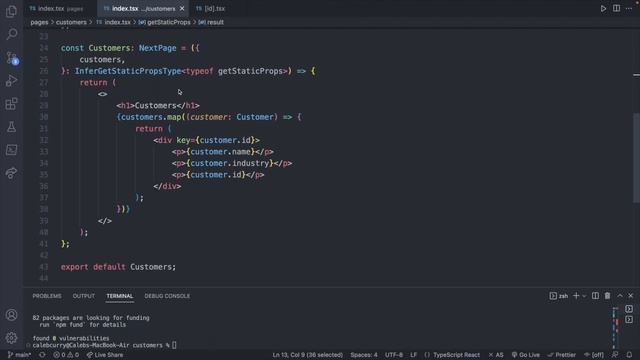640x360 pixels.
Task: Click the result breadcrumb segment
Action: 211,22
